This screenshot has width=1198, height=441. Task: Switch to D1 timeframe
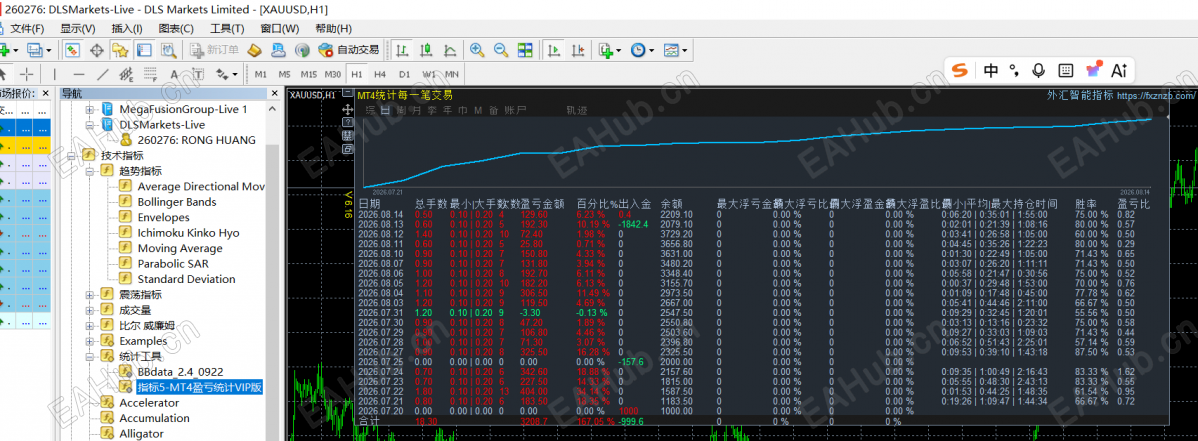coord(404,74)
